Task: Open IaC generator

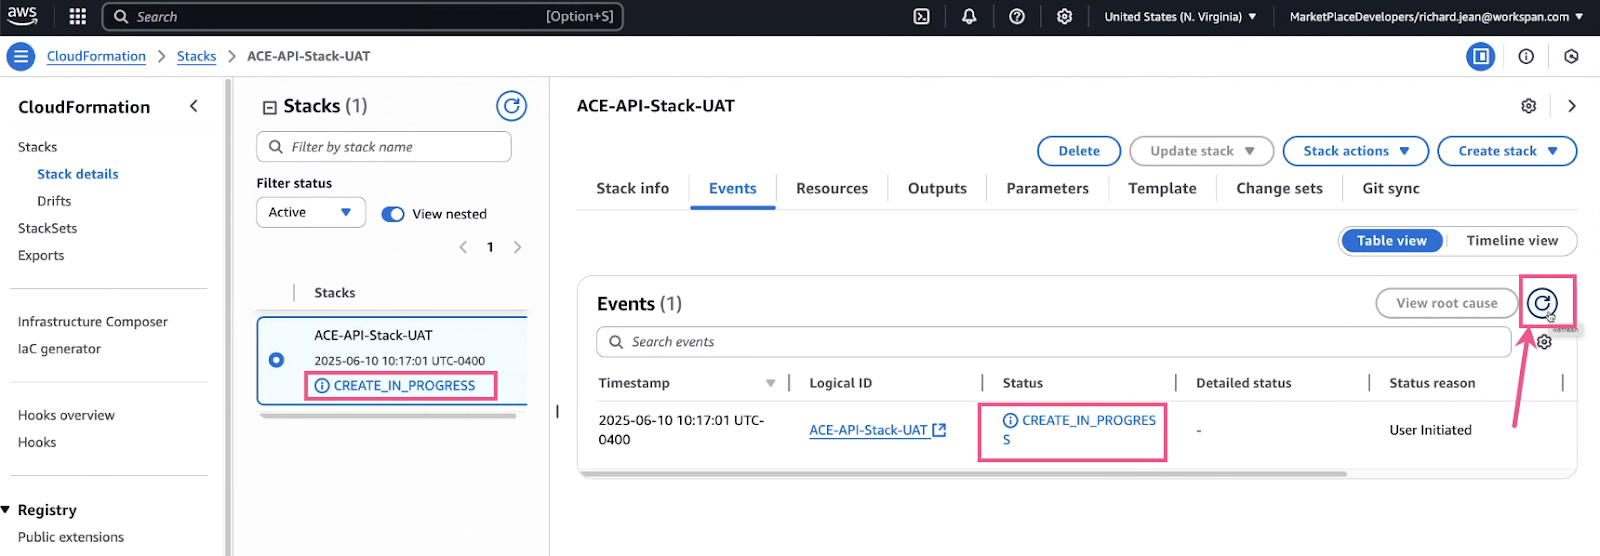Action: tap(59, 349)
